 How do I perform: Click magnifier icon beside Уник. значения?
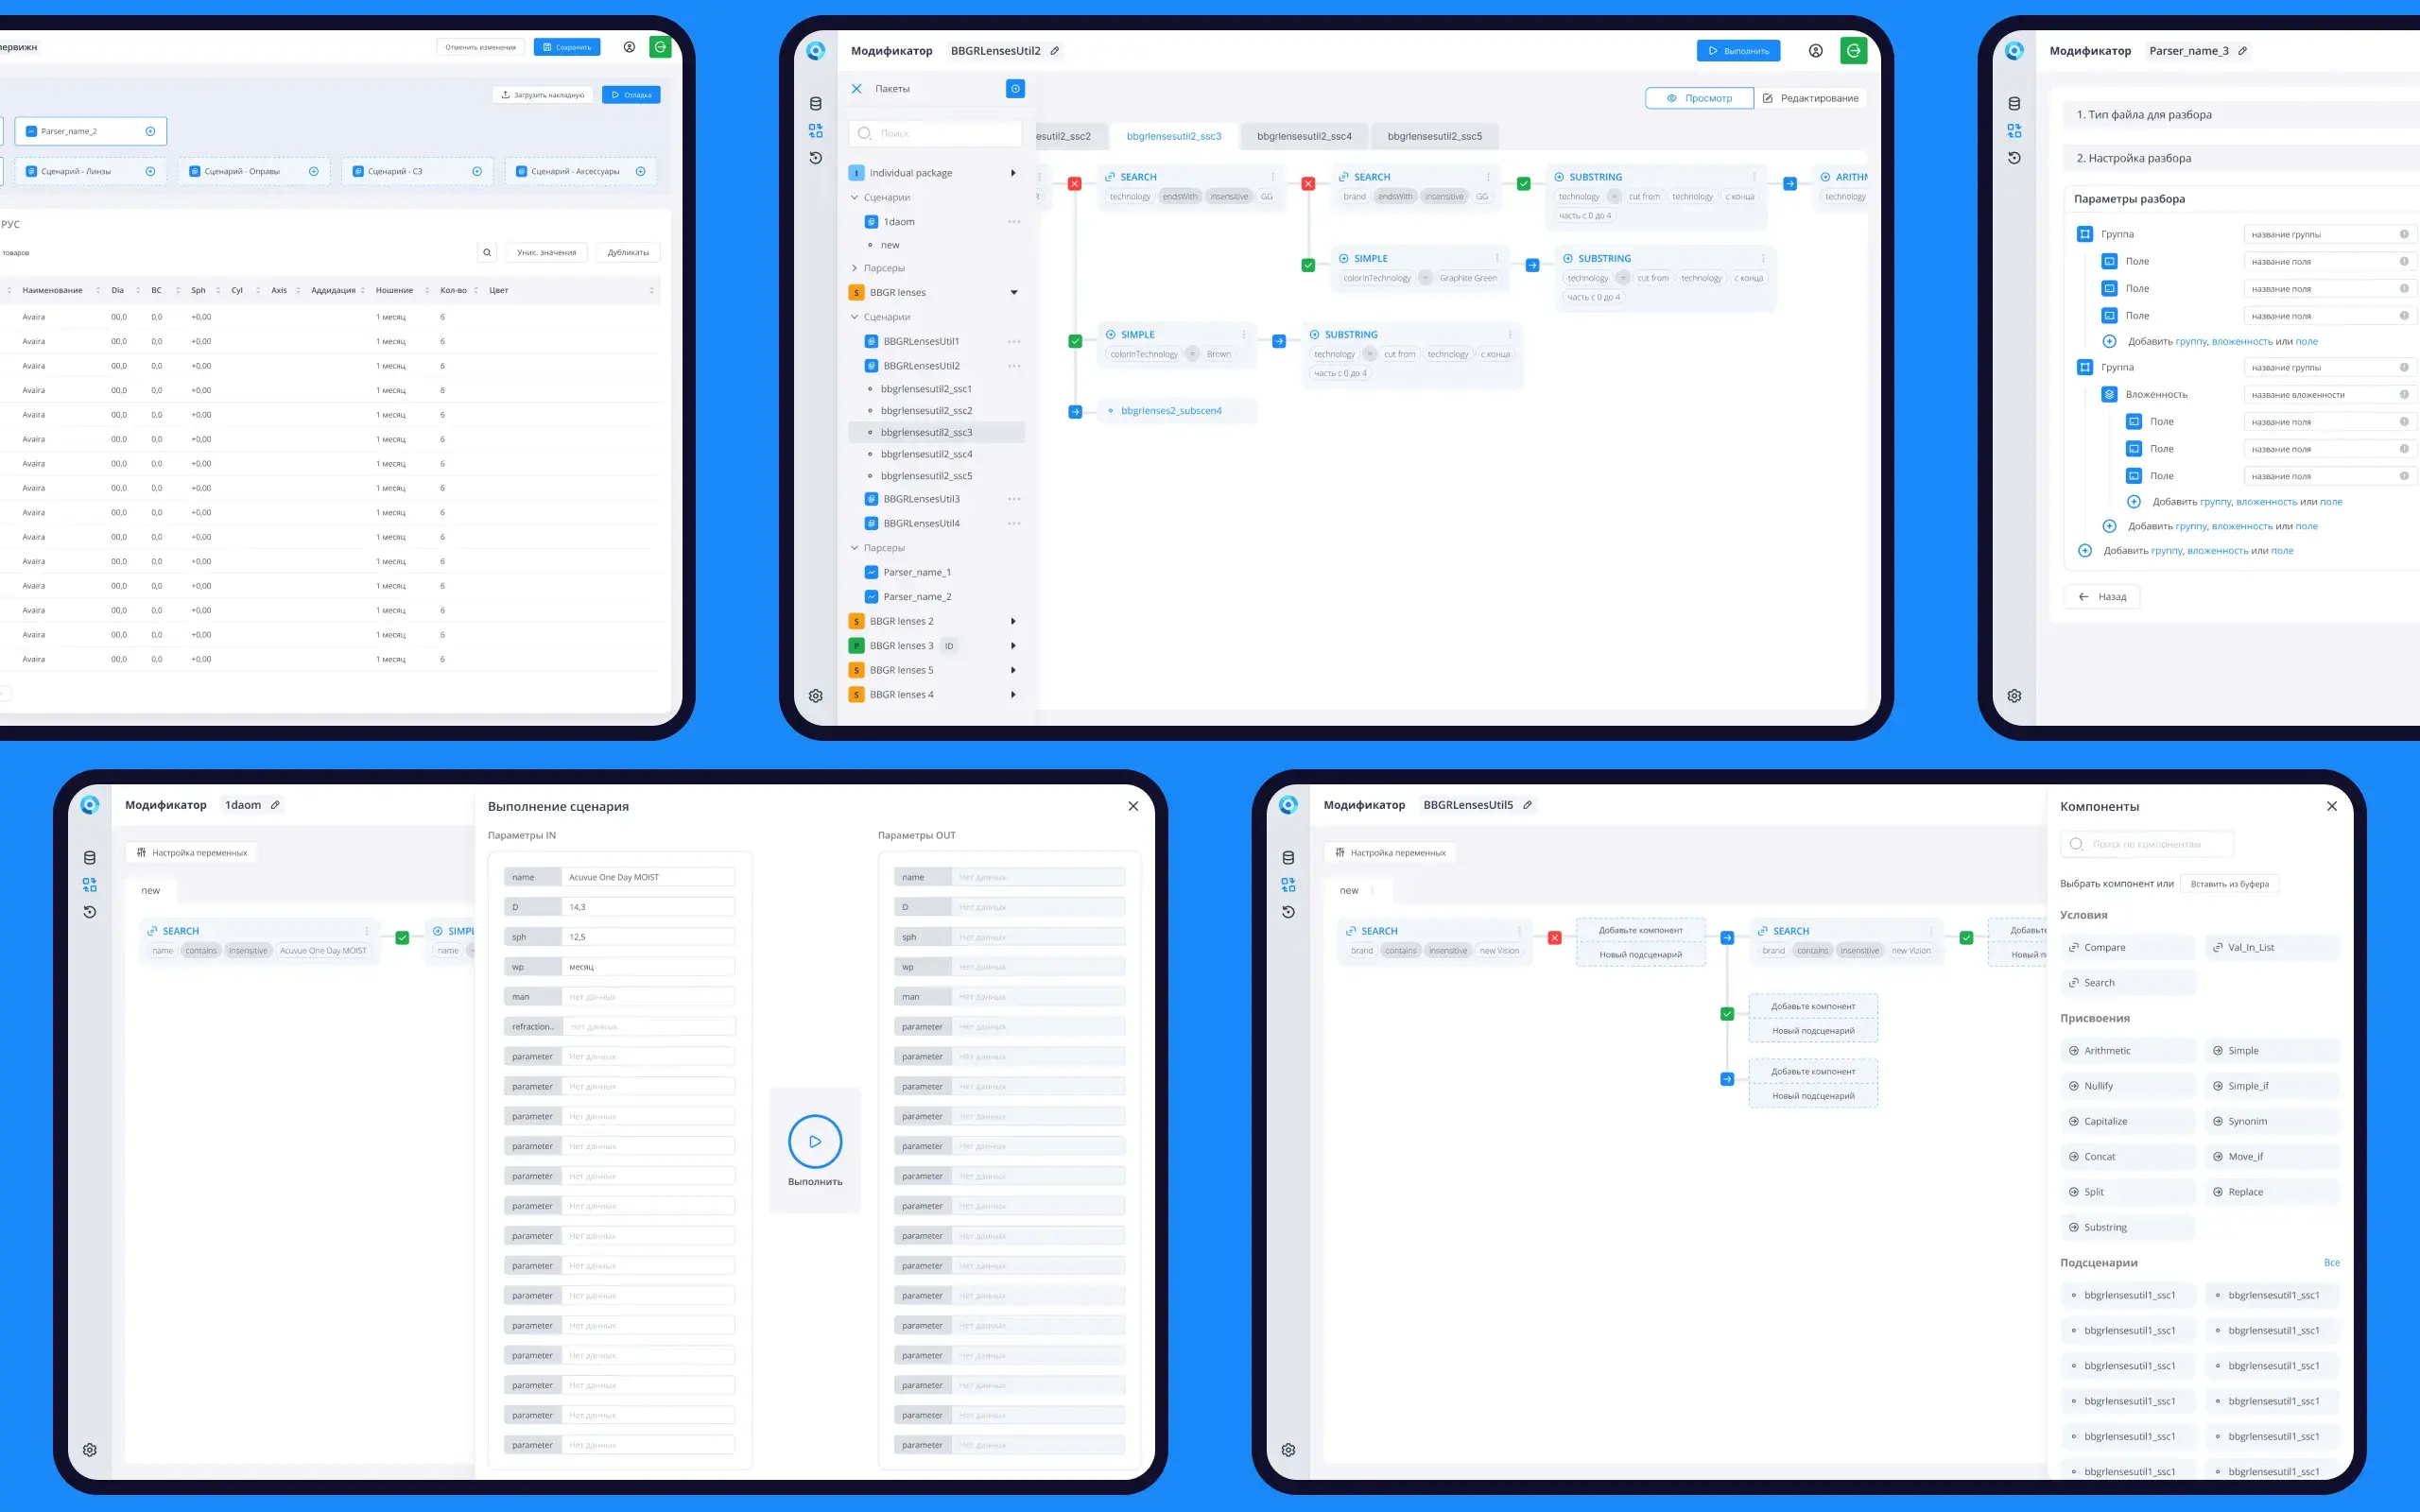pos(487,252)
